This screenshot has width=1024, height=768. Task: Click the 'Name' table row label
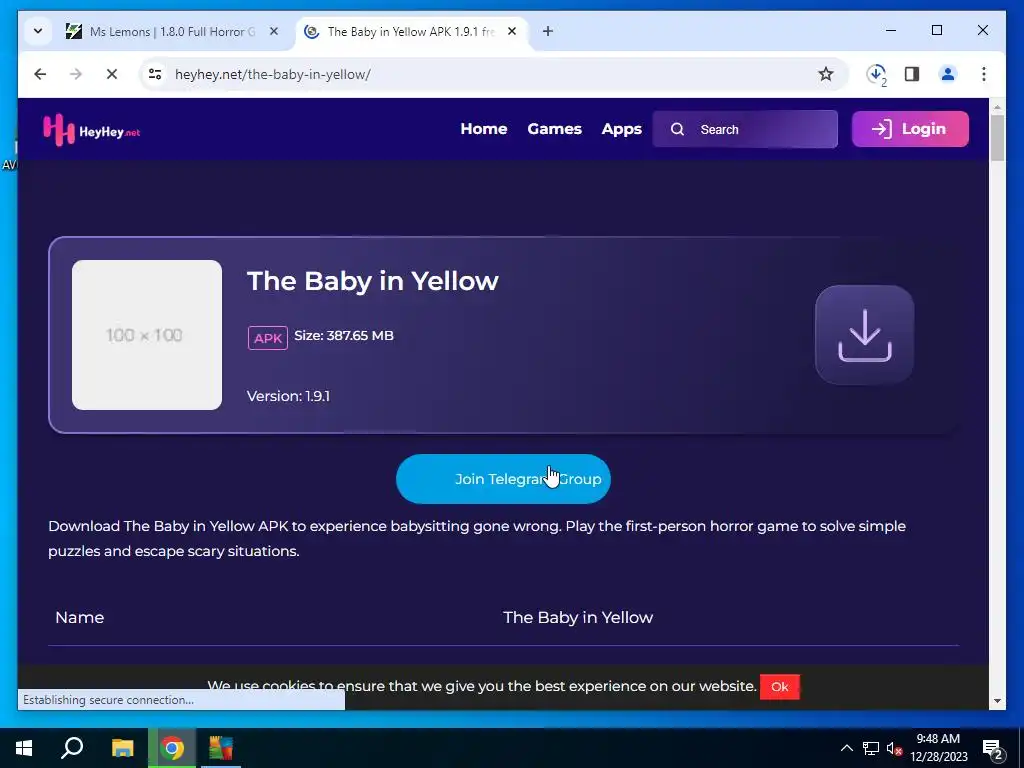(x=80, y=617)
